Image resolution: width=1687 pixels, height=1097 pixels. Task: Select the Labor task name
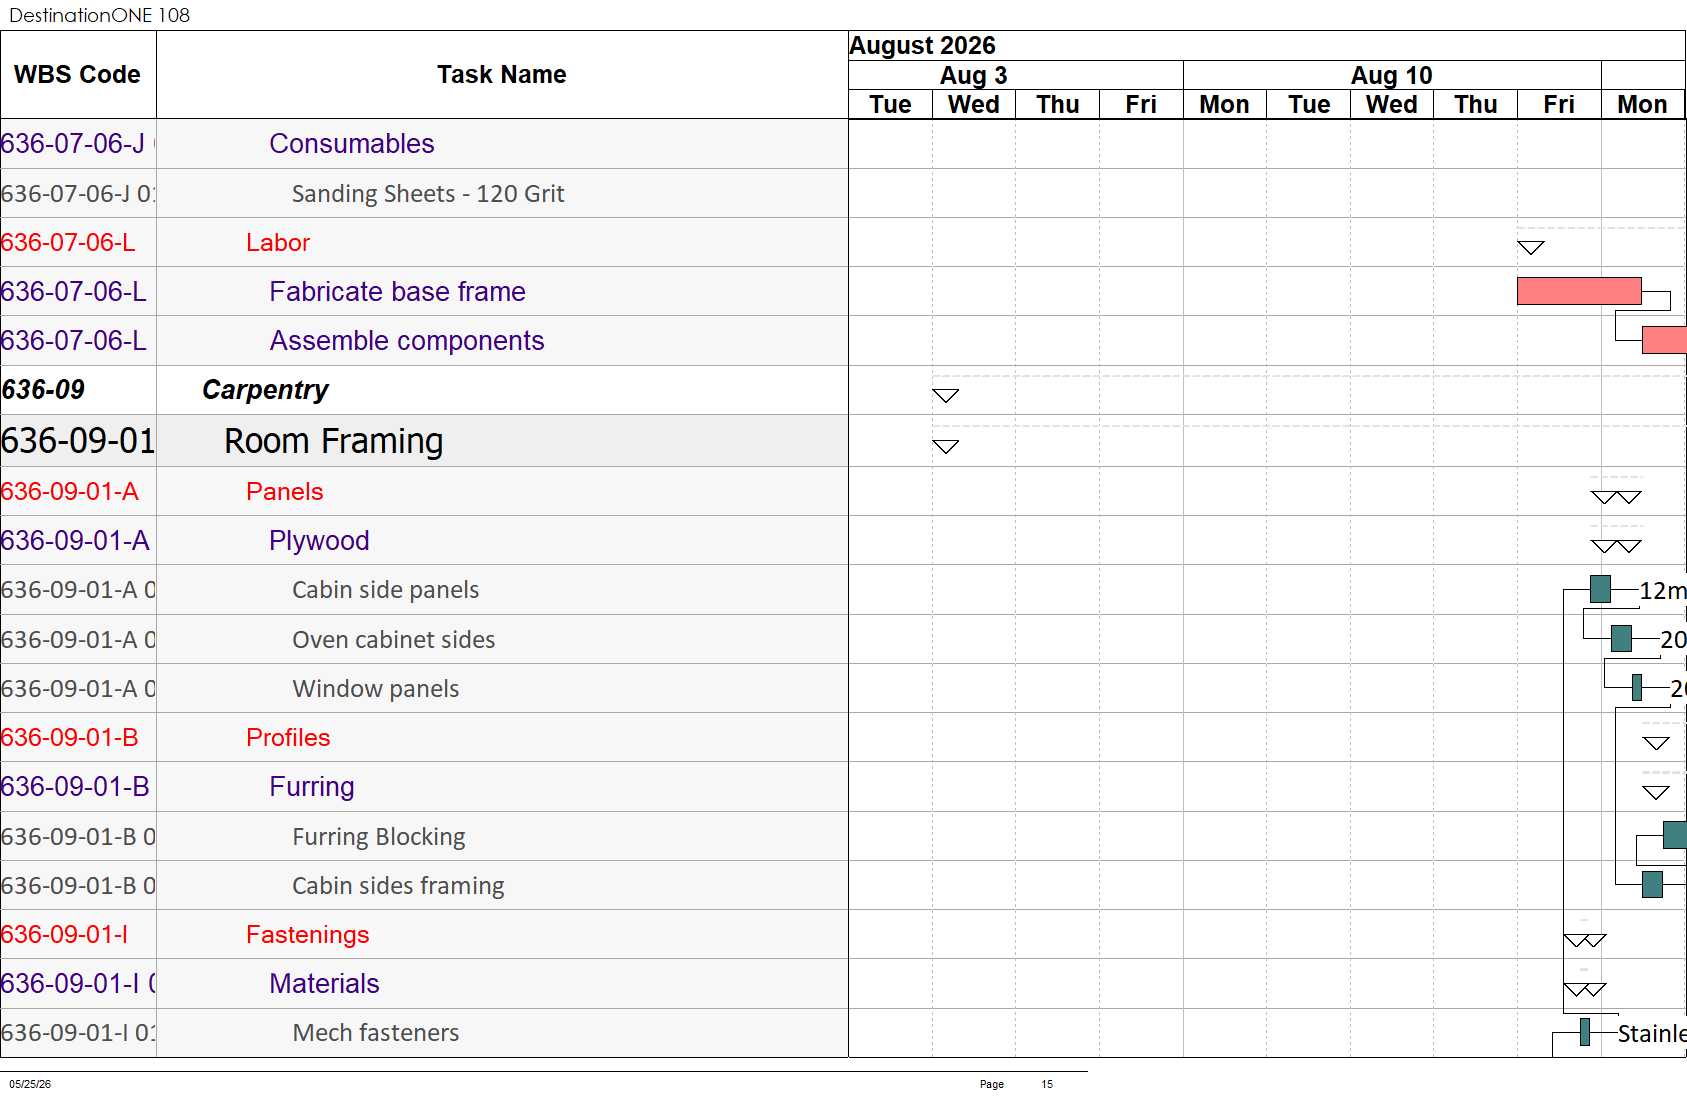[278, 243]
